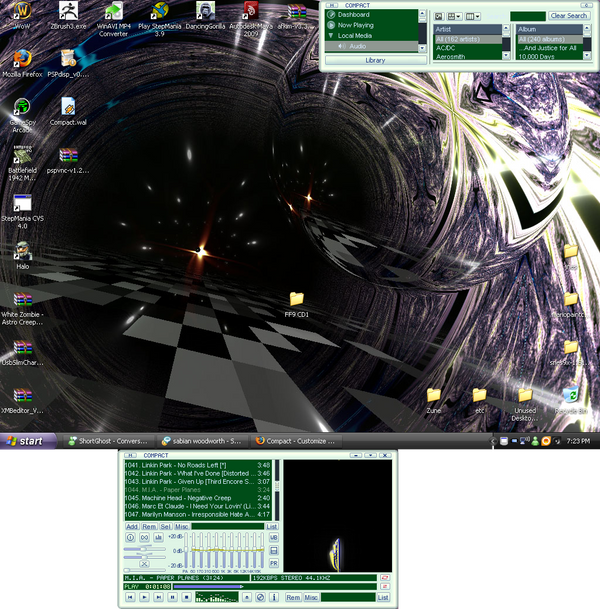The height and width of the screenshot is (609, 600).
Task: Open the ZBrush3.exe desktop shortcut
Action: [69, 12]
